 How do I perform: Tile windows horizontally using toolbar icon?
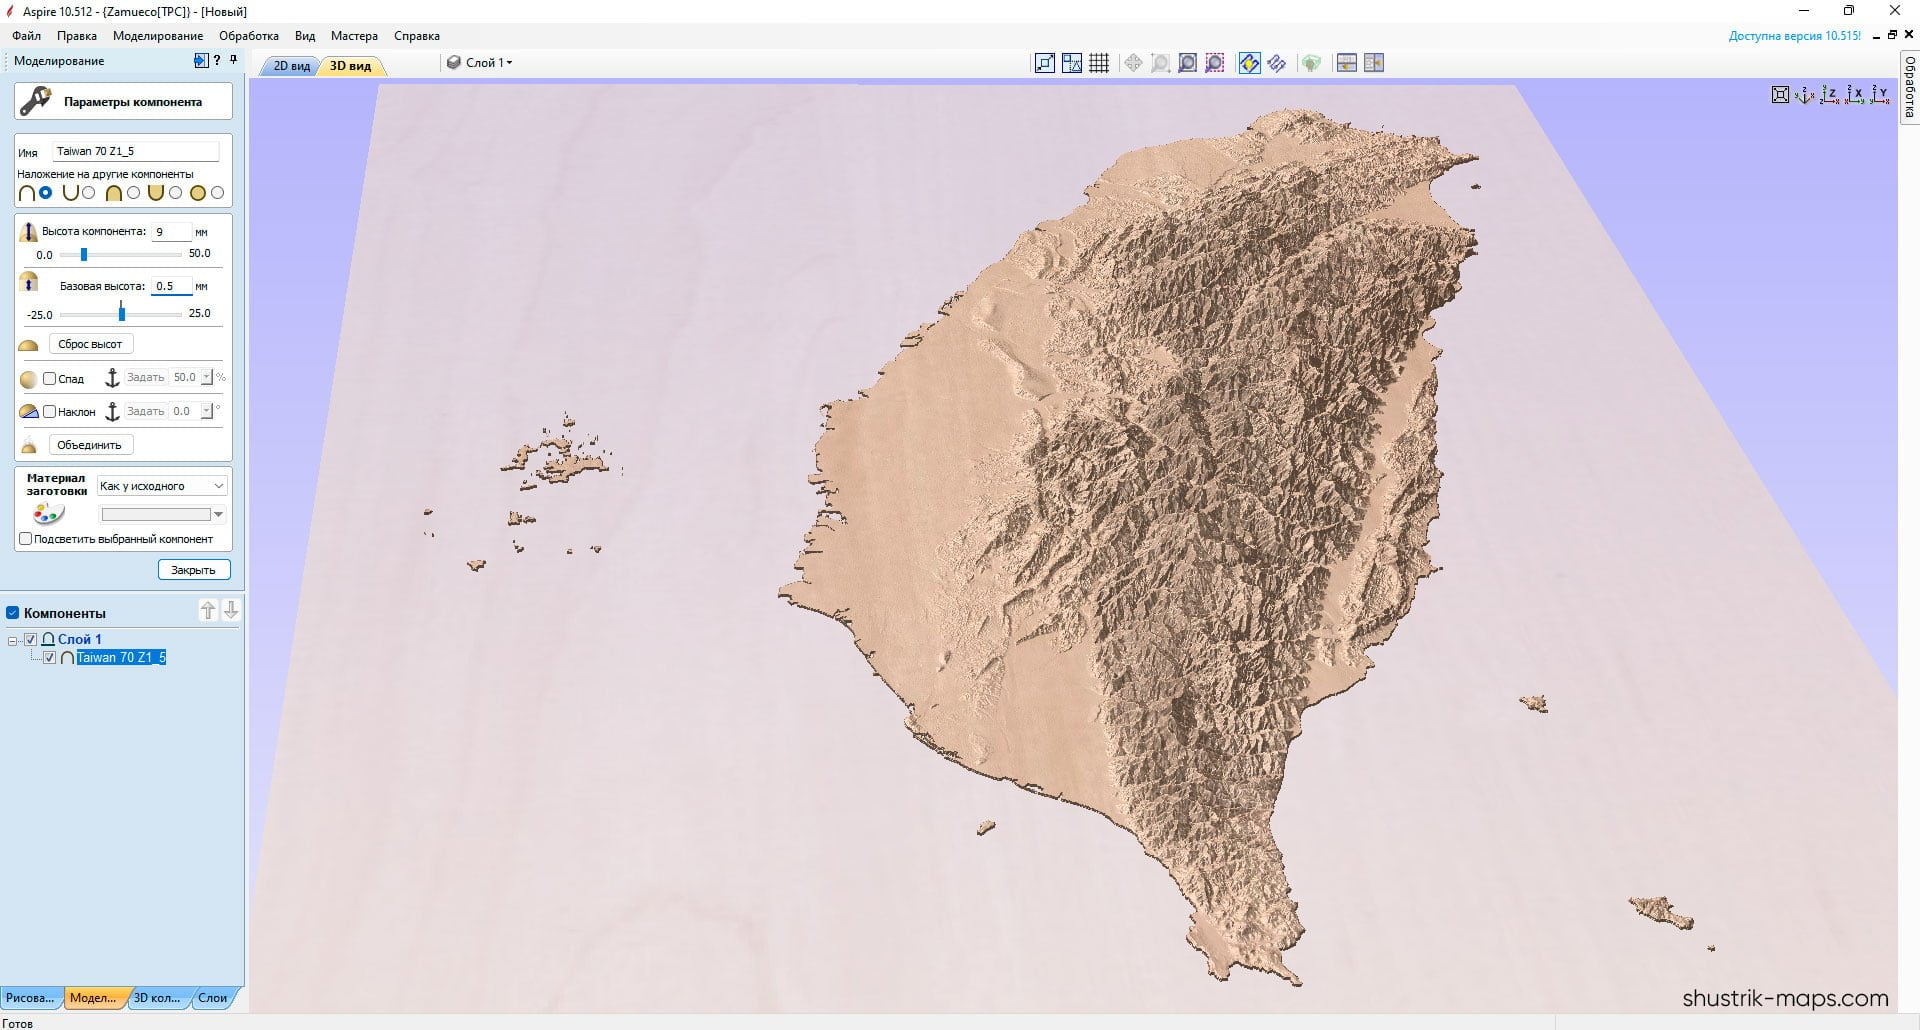pyautogui.click(x=1347, y=63)
